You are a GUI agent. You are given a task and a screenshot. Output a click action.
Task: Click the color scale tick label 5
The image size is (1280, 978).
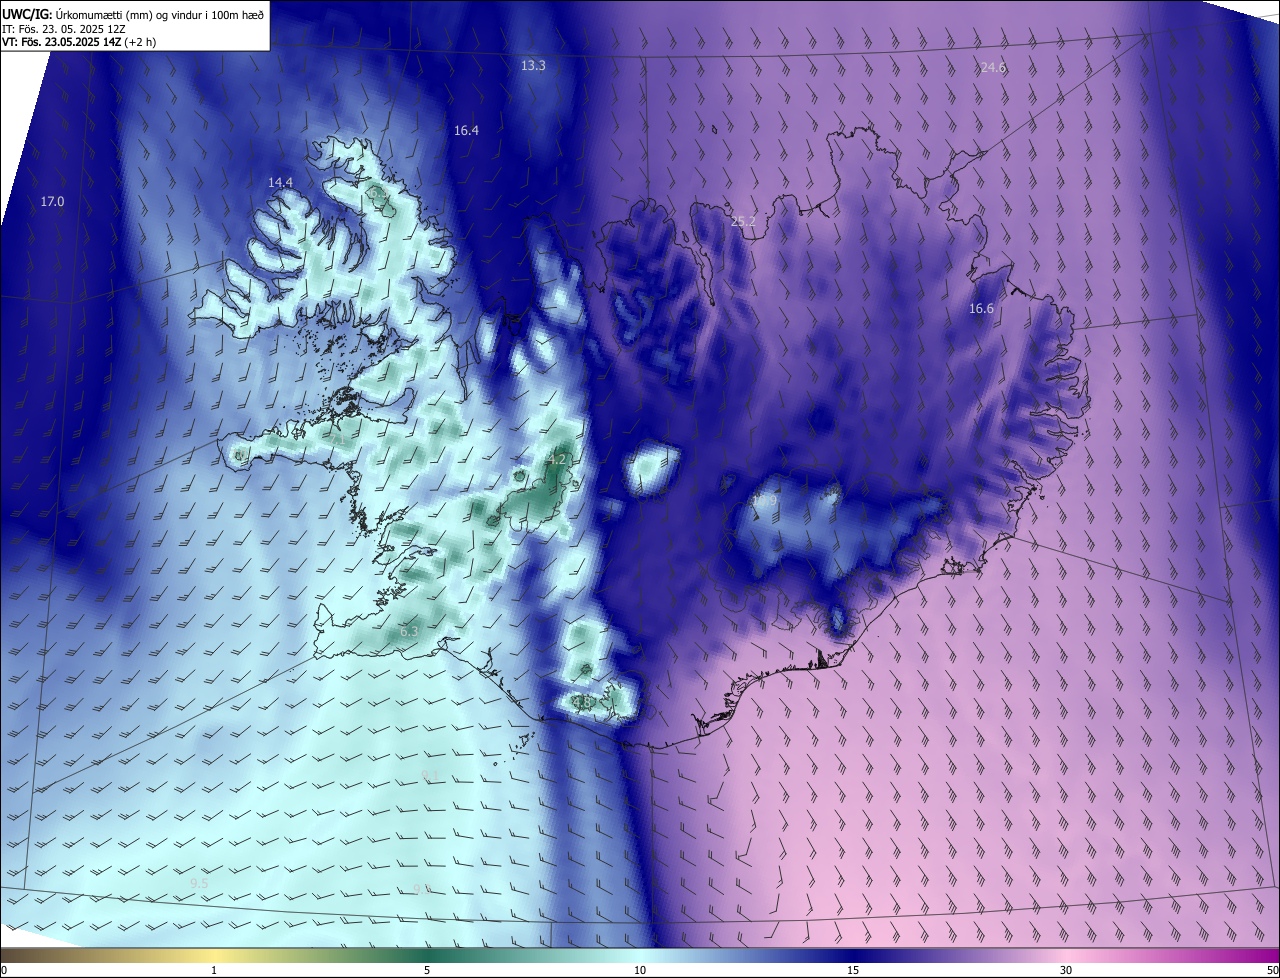pyautogui.click(x=427, y=971)
